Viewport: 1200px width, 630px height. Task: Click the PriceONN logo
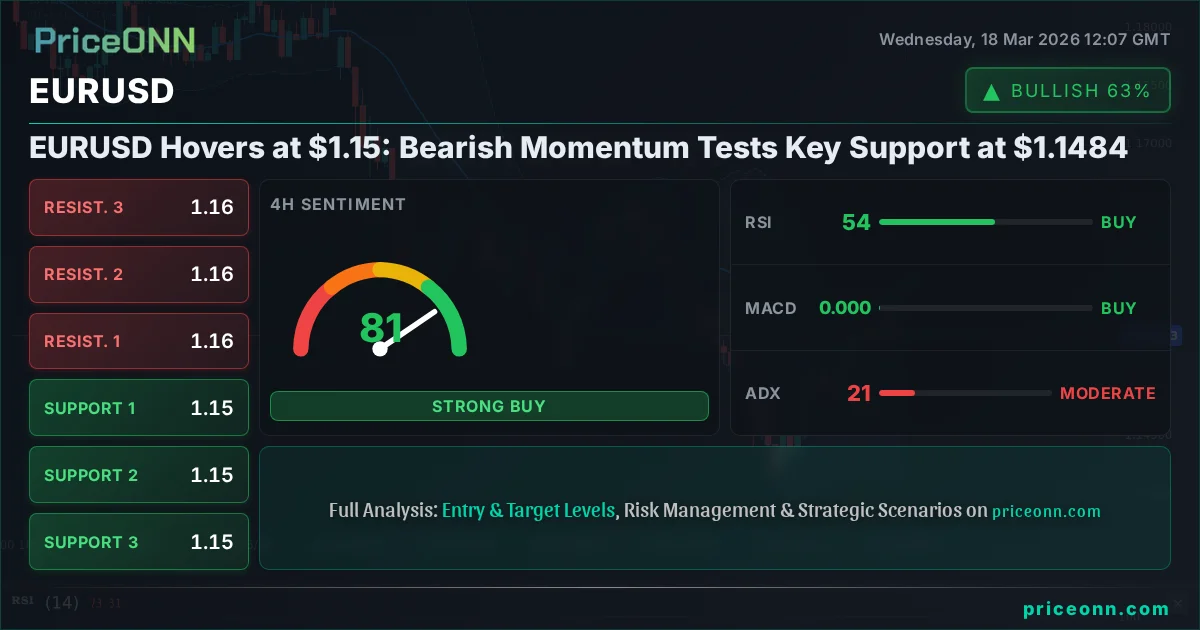click(x=115, y=40)
